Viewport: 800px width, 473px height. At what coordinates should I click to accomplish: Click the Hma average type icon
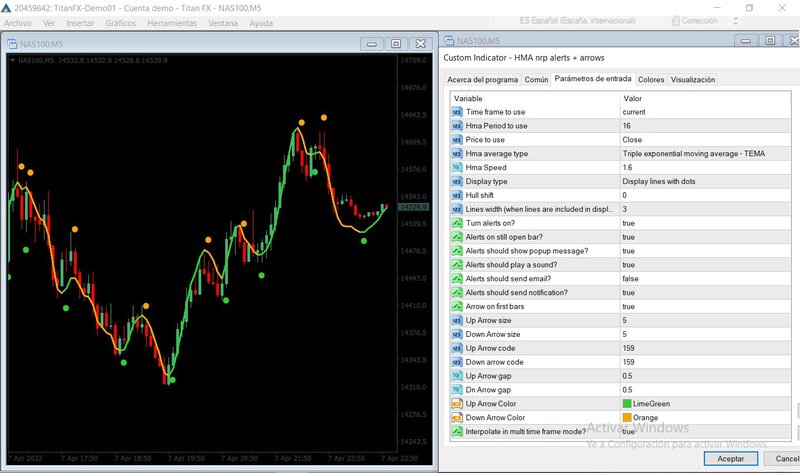tap(457, 154)
